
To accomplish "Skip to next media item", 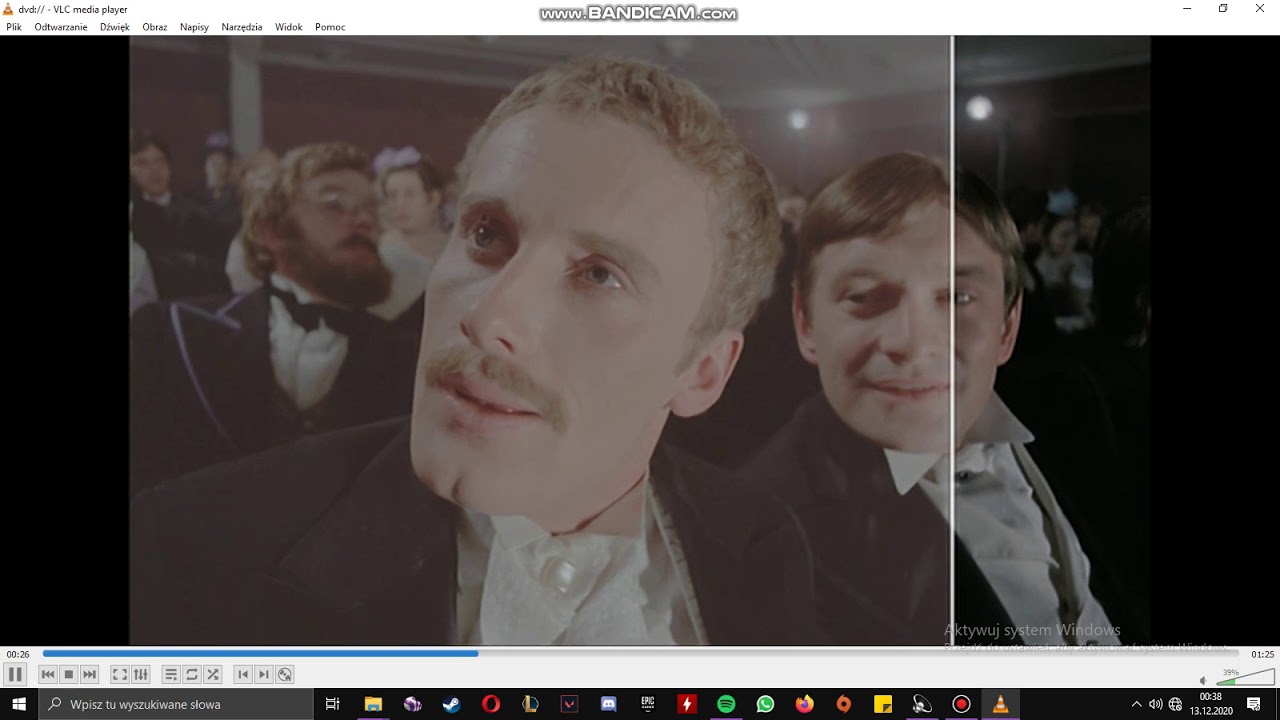I will coord(89,674).
